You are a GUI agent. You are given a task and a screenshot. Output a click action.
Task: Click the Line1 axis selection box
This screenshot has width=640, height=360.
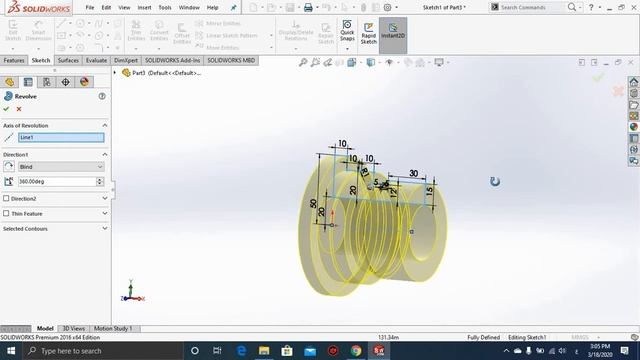point(61,138)
